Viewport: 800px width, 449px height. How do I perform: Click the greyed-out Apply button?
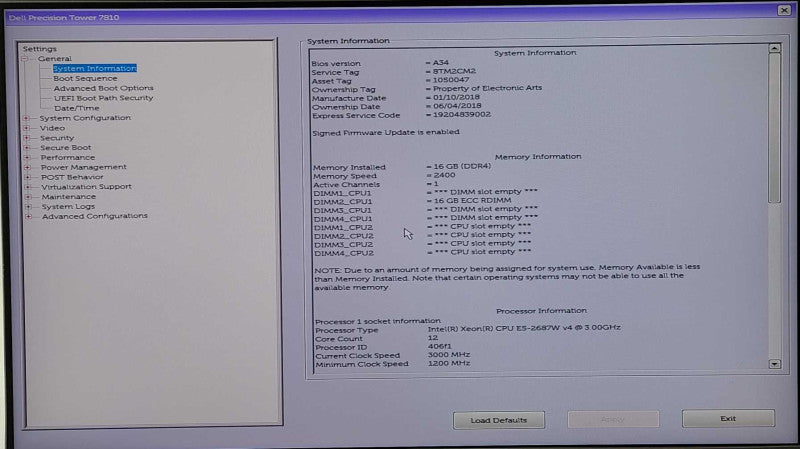[x=613, y=420]
